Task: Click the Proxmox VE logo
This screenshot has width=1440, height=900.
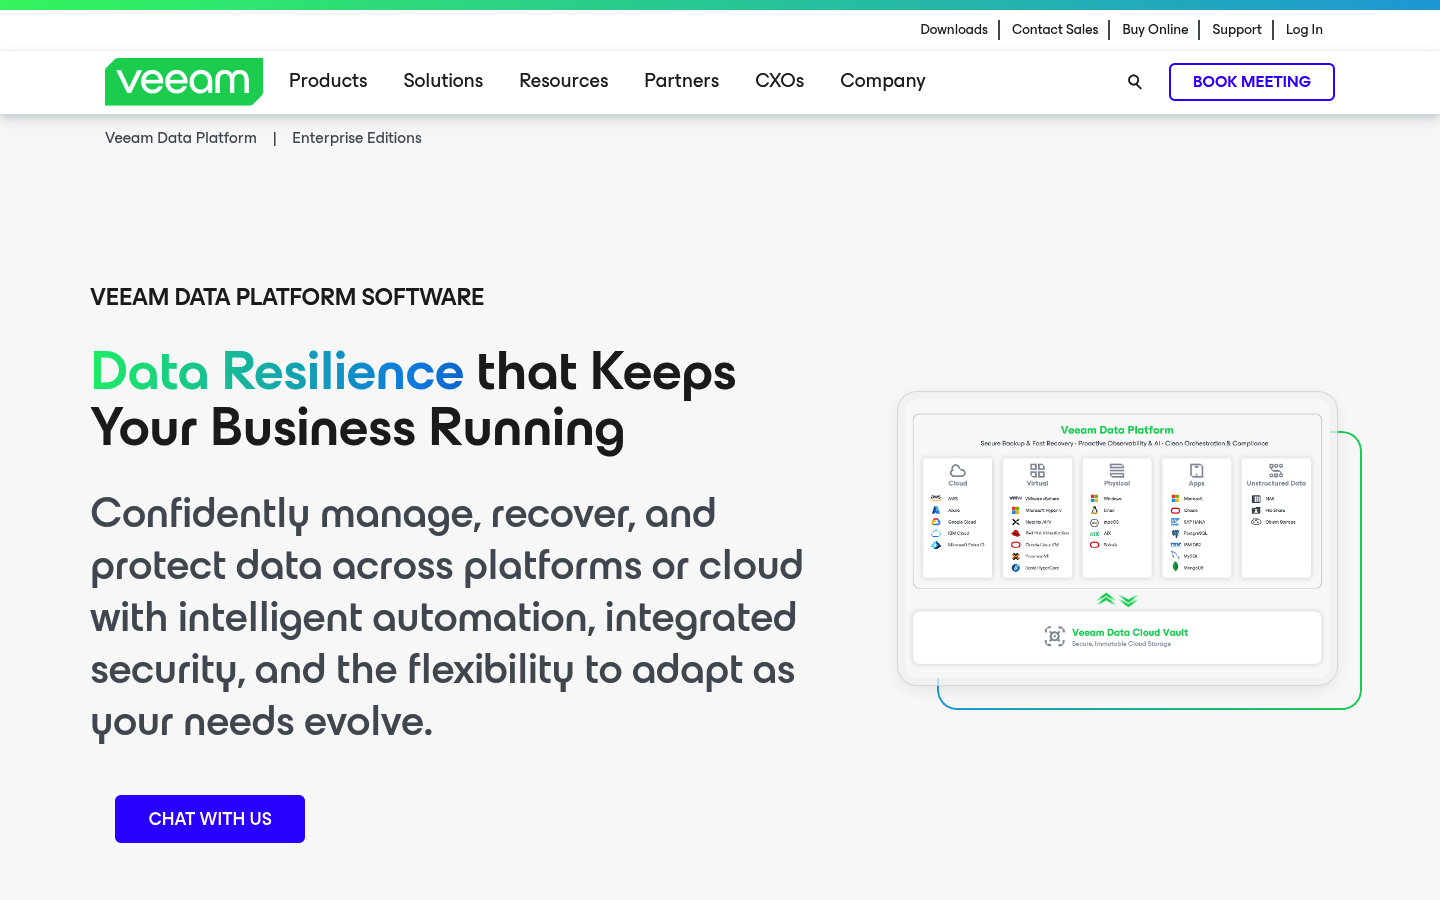Action: pos(1015,556)
